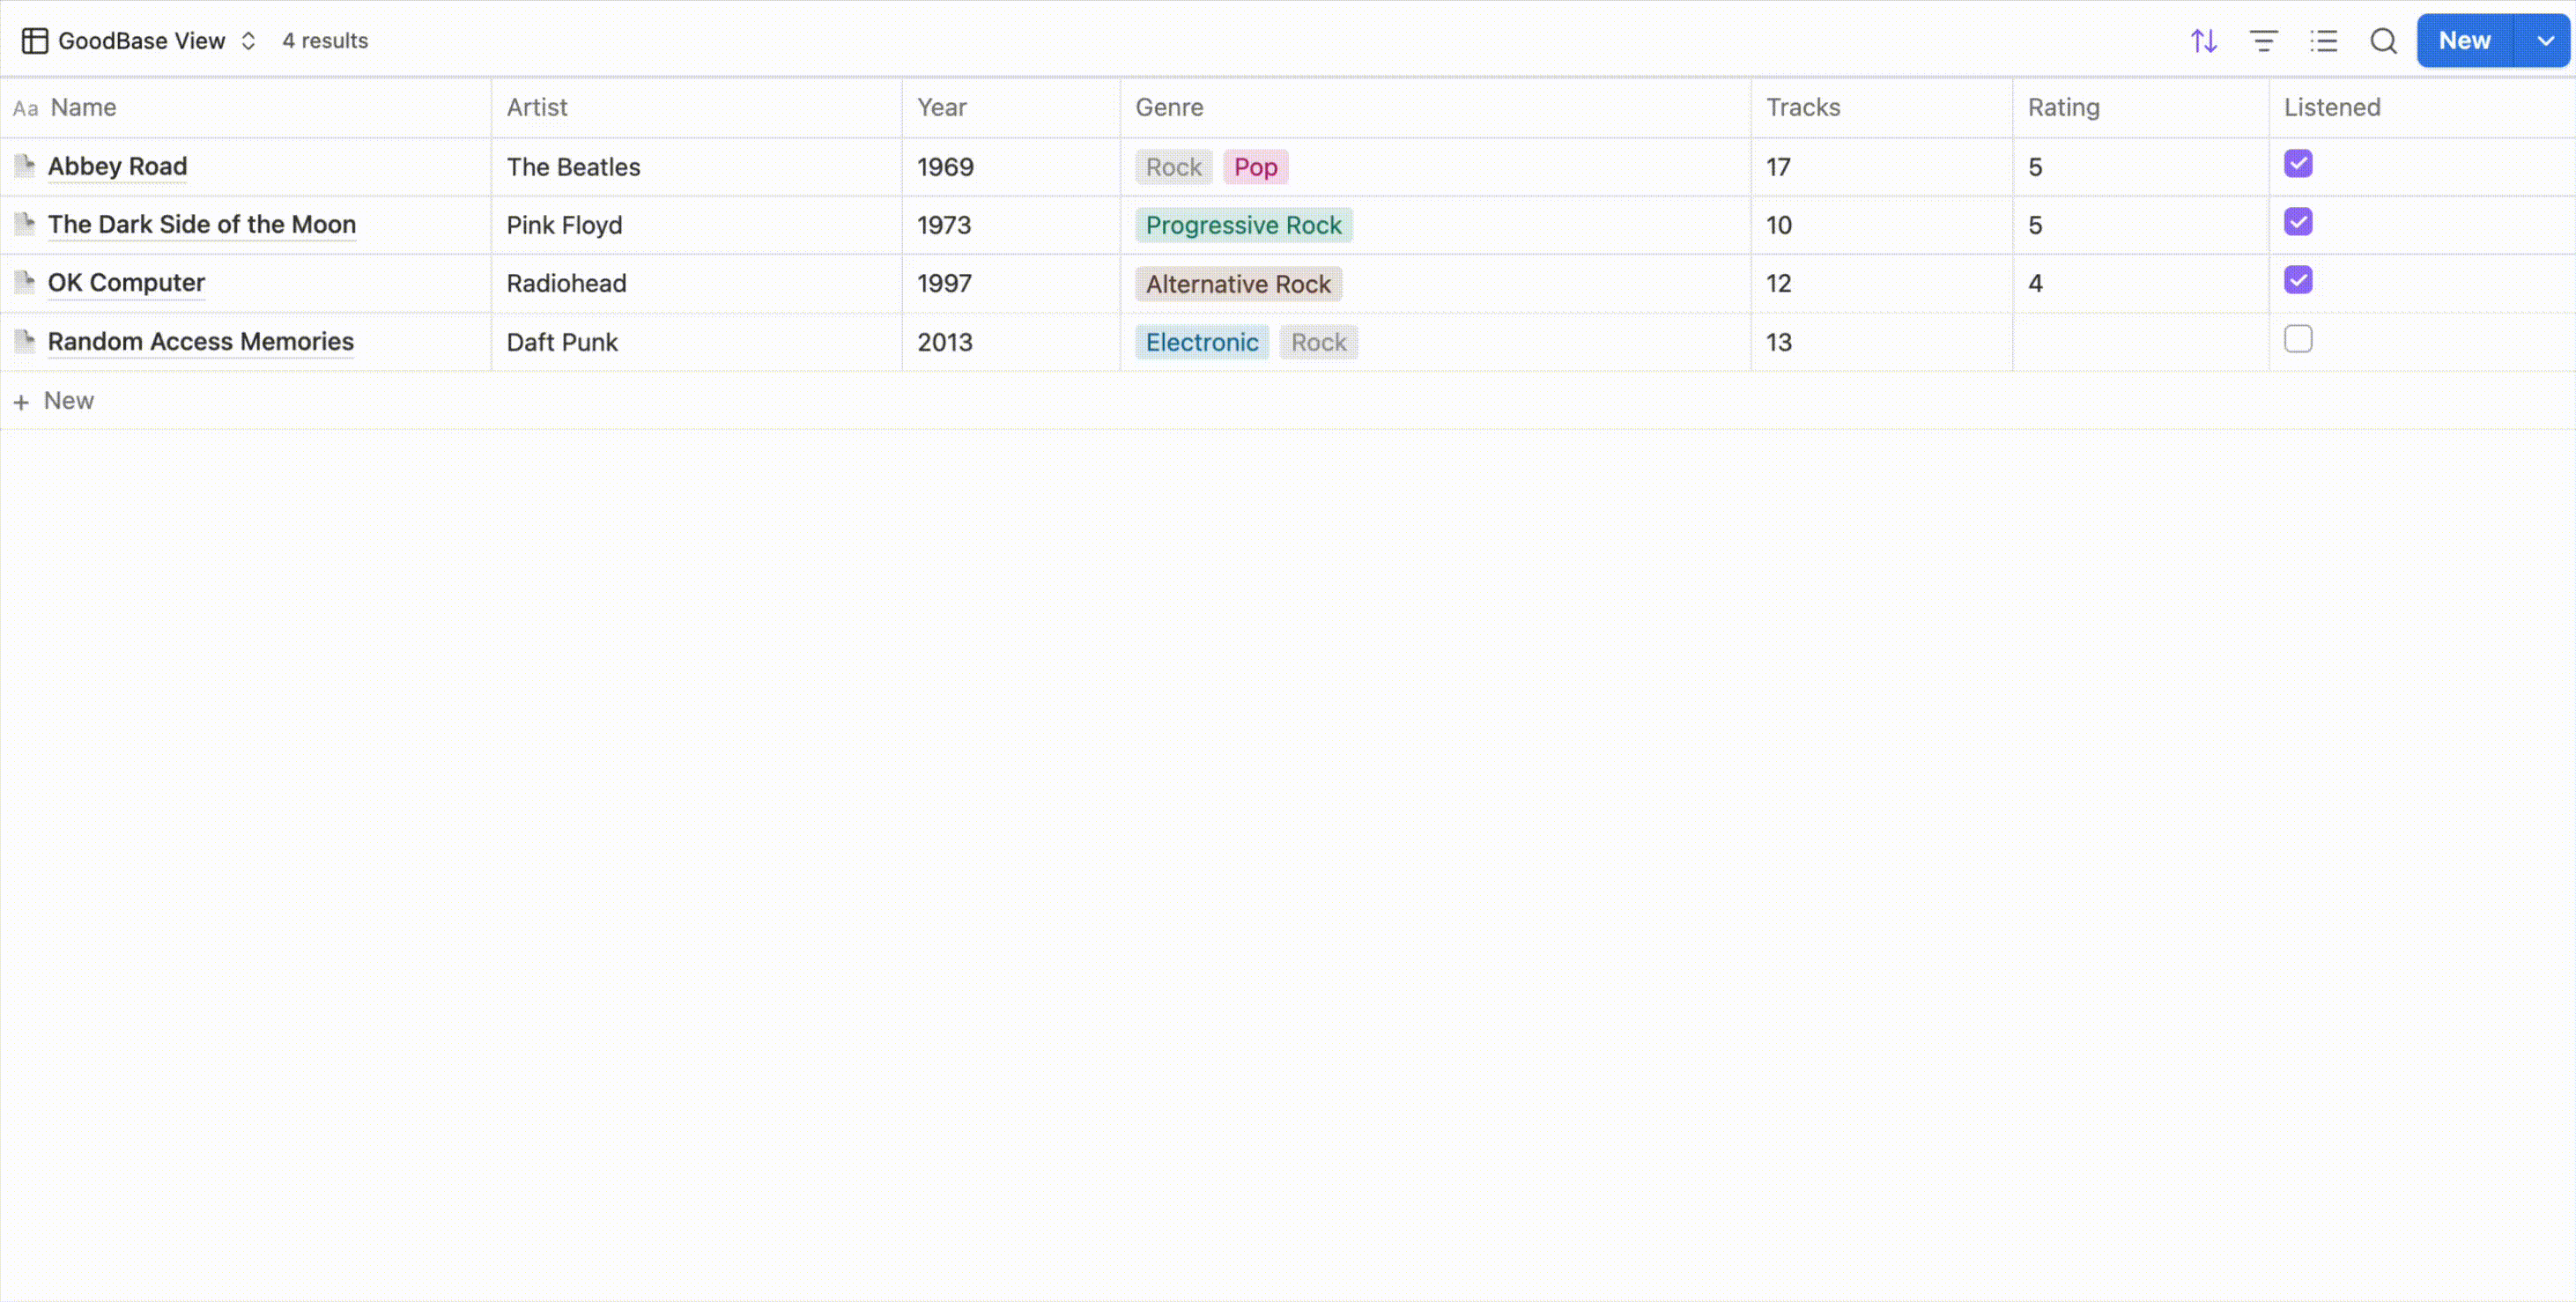Open the Random Access Memories page
This screenshot has width=2576, height=1302.
201,341
